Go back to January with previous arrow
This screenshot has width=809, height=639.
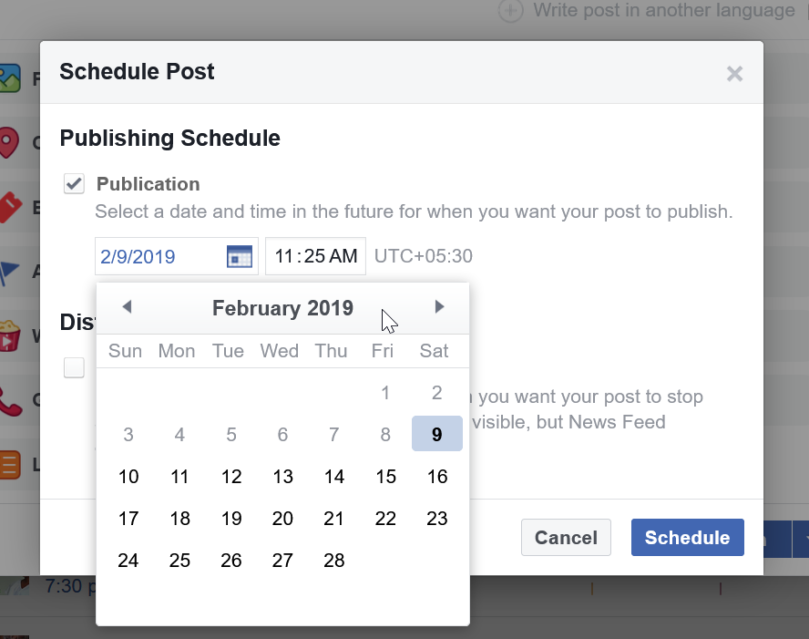[127, 307]
